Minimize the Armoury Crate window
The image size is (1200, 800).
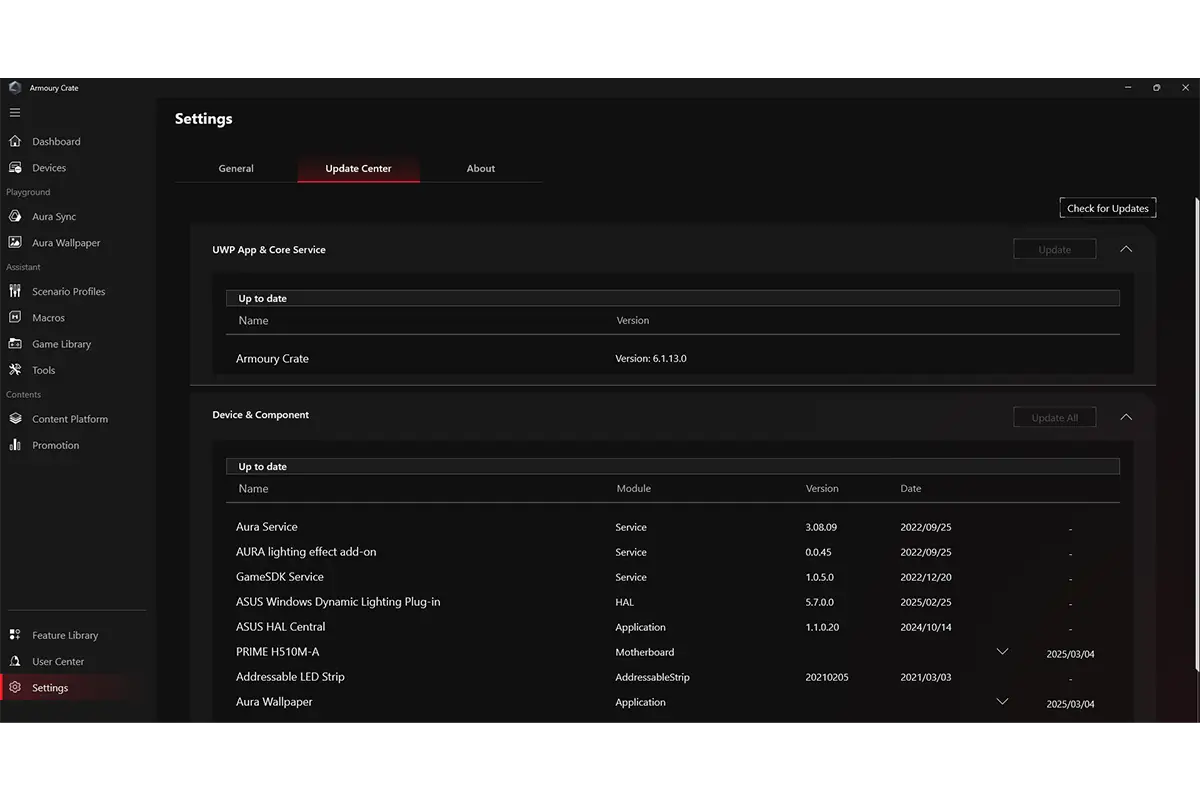click(1129, 88)
